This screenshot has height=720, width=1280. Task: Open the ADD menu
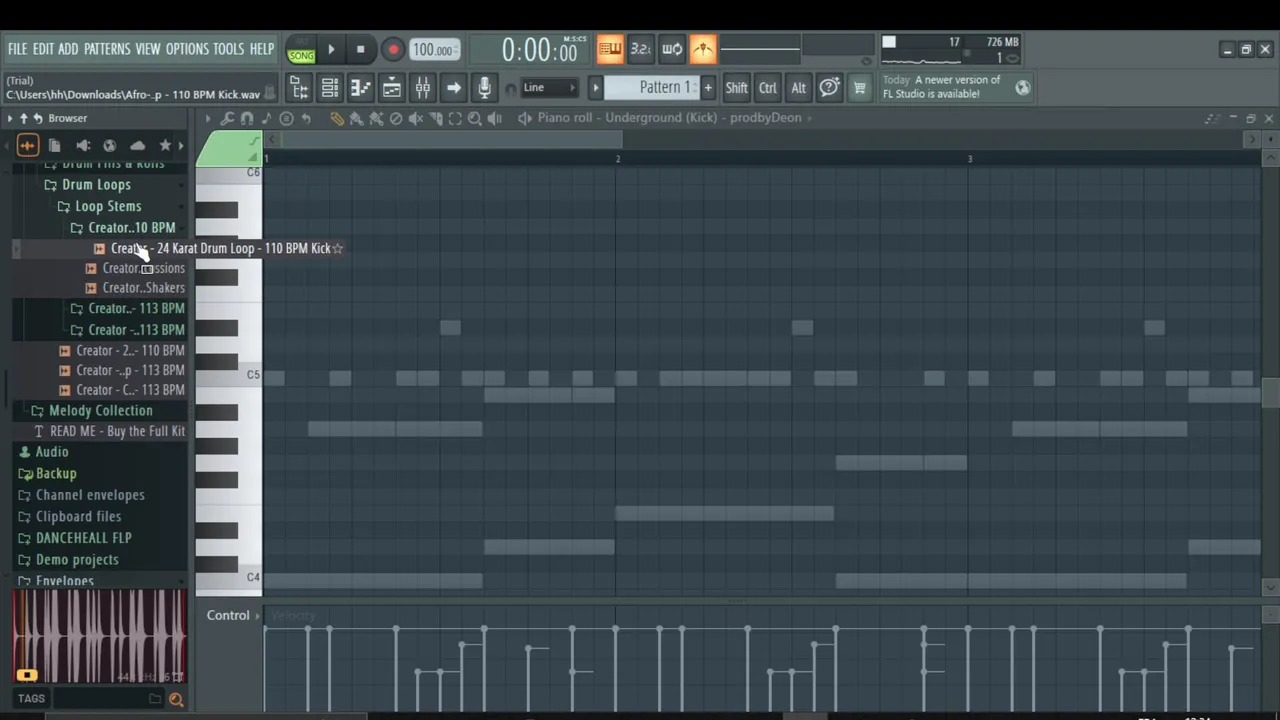(x=68, y=49)
